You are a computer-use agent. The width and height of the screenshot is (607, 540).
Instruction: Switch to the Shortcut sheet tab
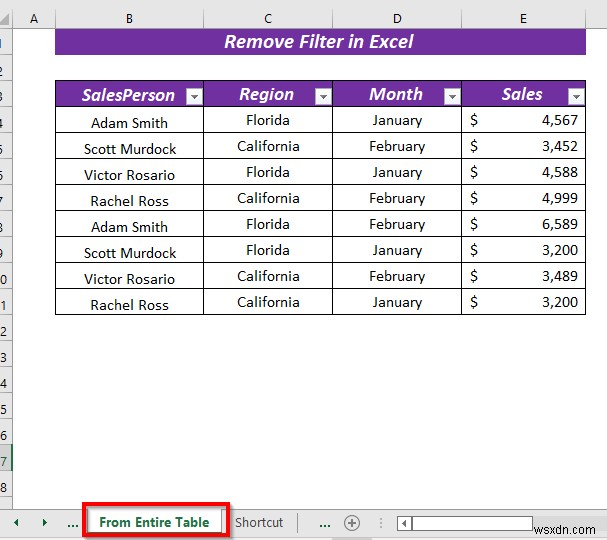(x=259, y=522)
